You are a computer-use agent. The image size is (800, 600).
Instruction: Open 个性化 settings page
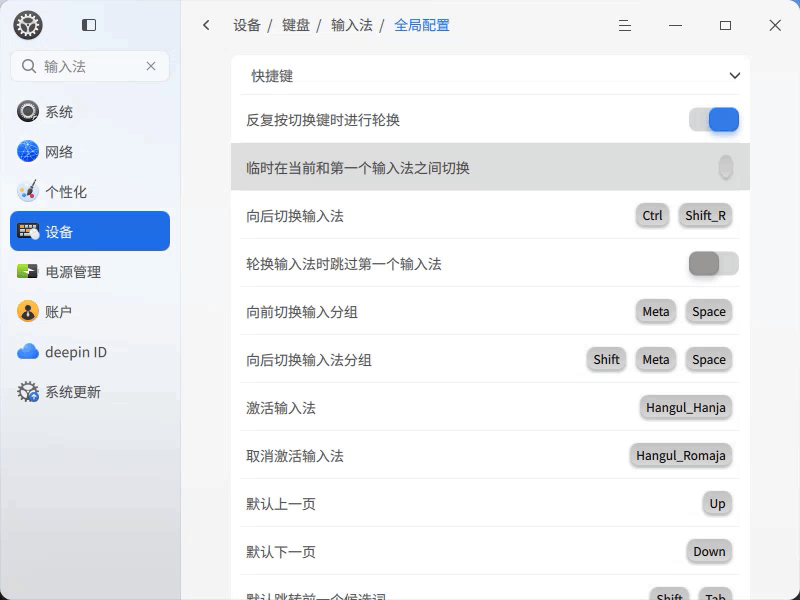pos(90,191)
